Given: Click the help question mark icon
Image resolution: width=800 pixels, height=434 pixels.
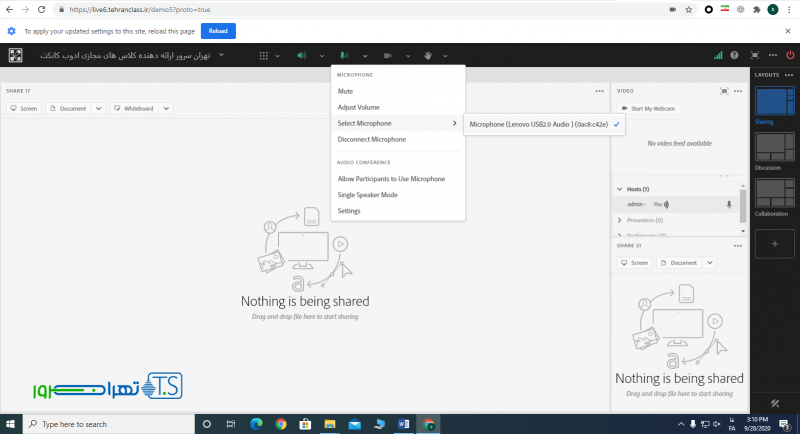Looking at the screenshot, I should [x=735, y=55].
